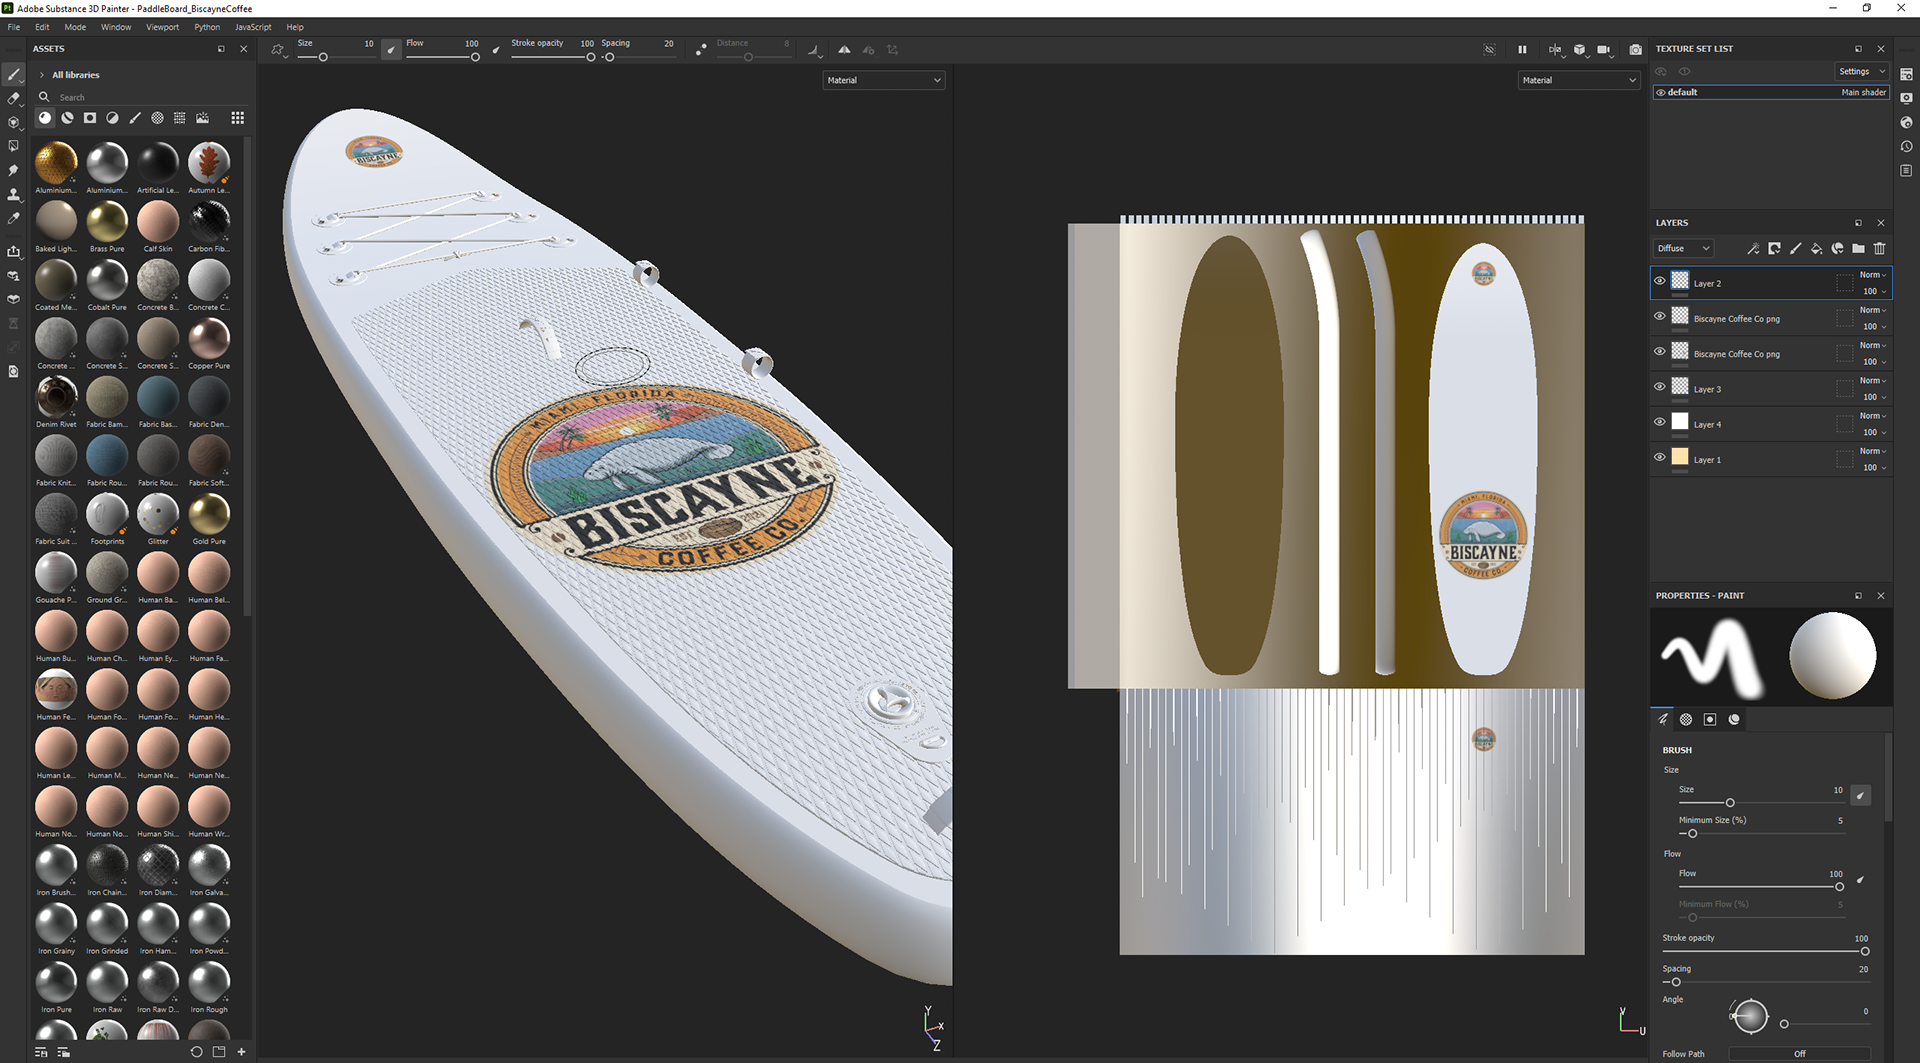The image size is (1920, 1063).
Task: Open 3D/2D view mode cube dropdown
Action: point(1580,50)
